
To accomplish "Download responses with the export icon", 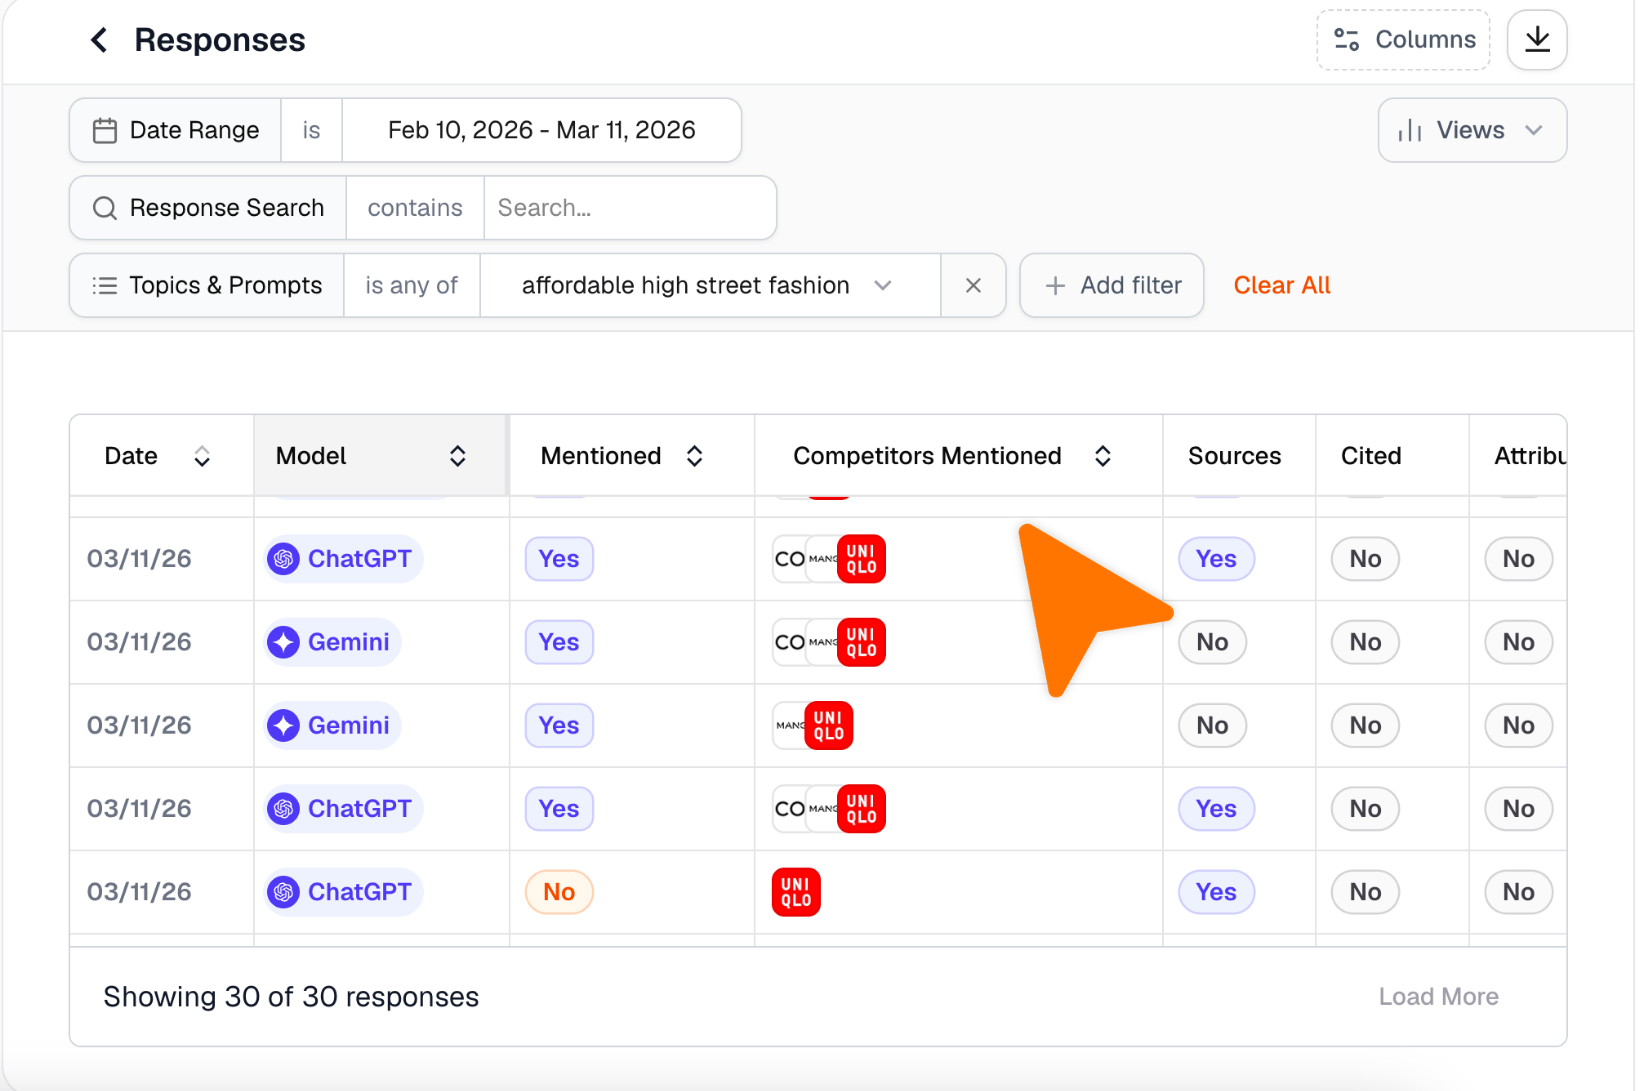I will 1537,40.
